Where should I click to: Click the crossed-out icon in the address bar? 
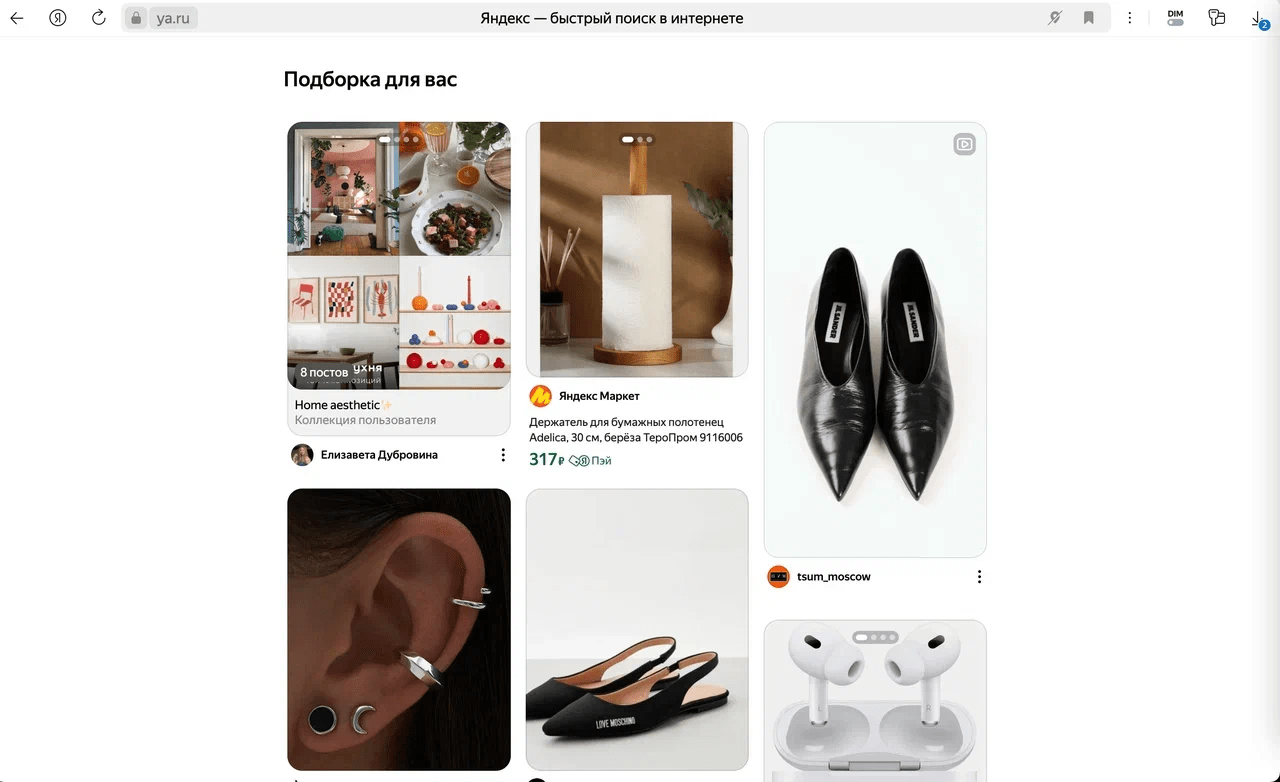(x=1054, y=18)
